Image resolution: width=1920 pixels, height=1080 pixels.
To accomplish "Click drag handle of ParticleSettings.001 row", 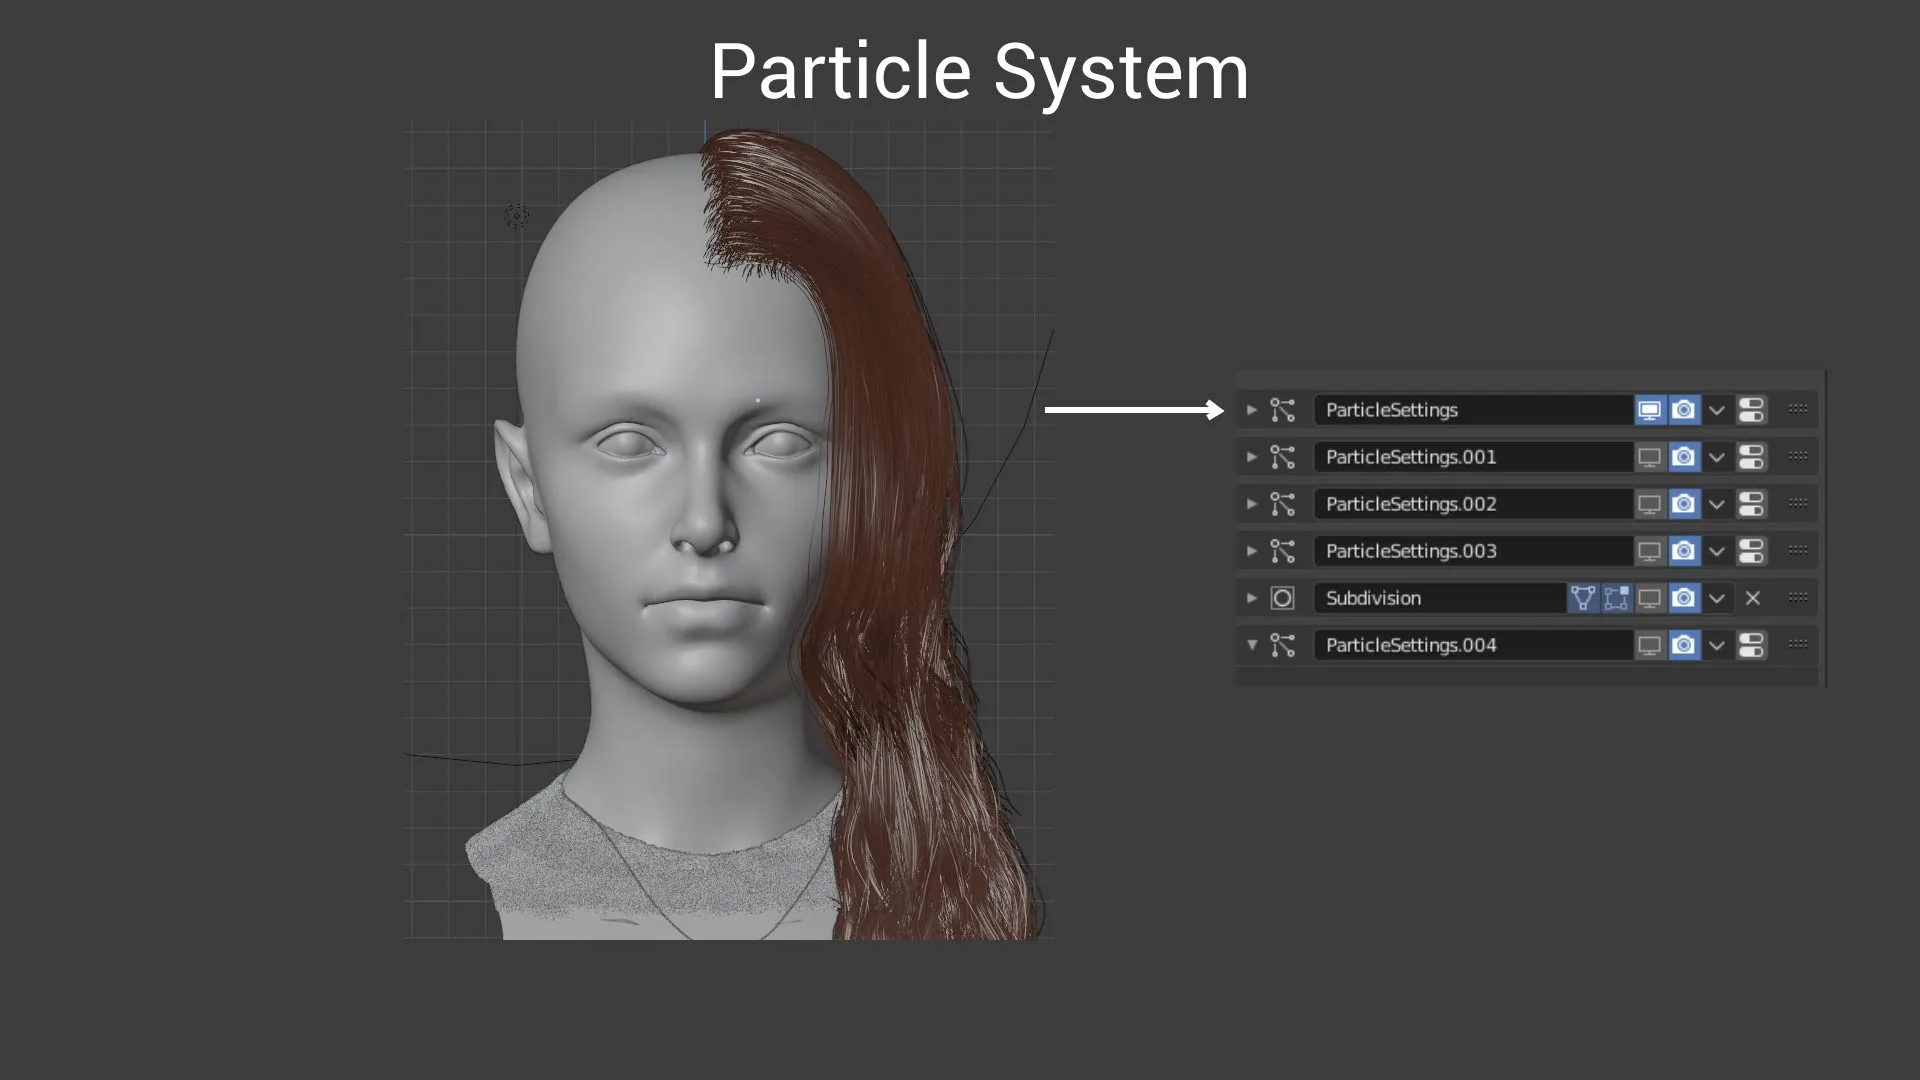I will click(1797, 456).
